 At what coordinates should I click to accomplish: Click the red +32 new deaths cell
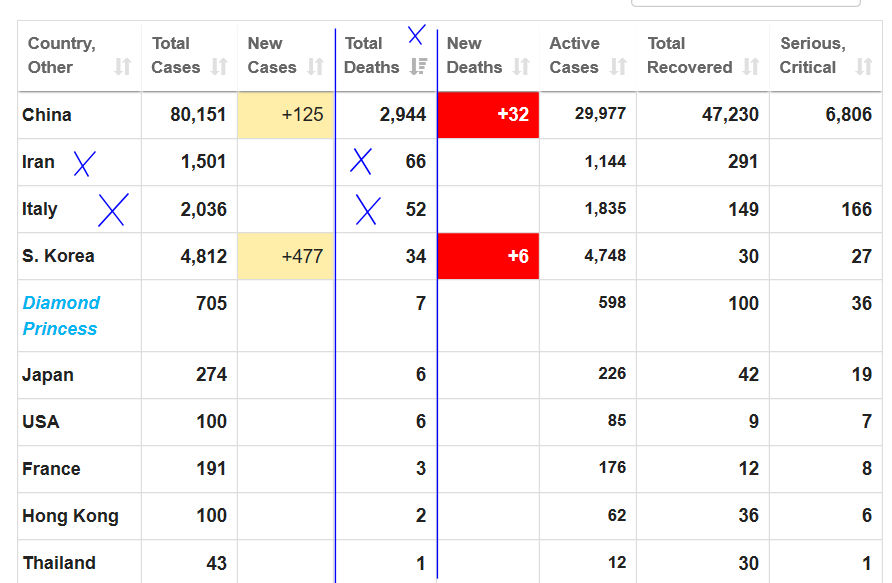(x=488, y=115)
